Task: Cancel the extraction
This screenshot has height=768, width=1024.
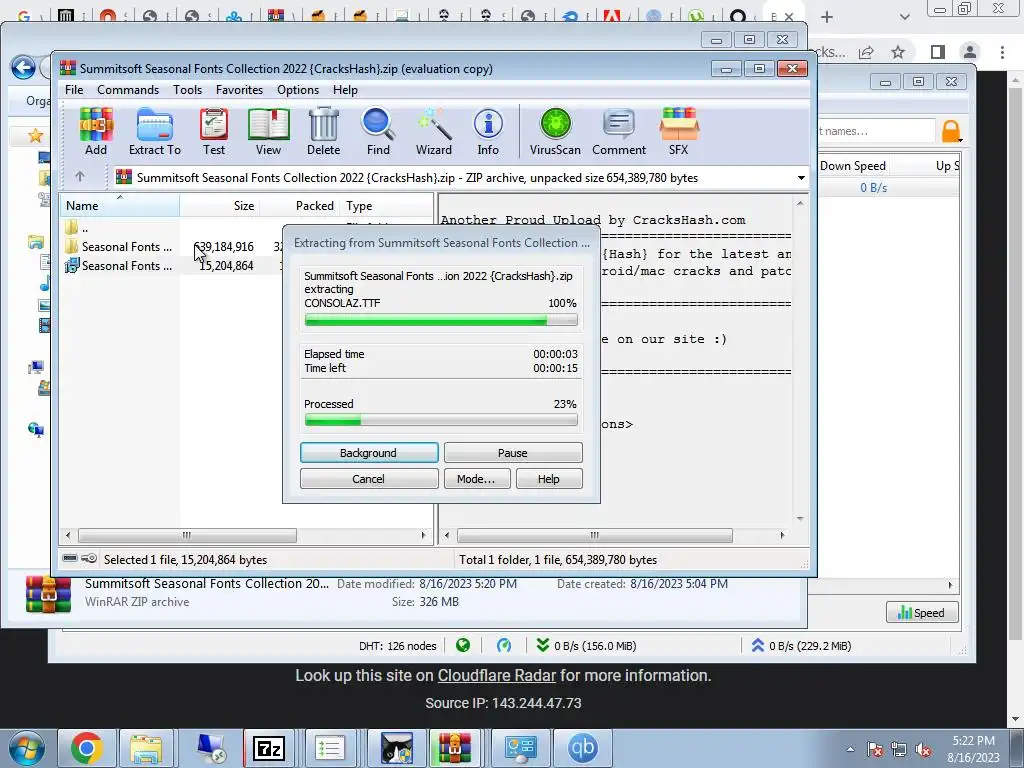Action: (369, 479)
